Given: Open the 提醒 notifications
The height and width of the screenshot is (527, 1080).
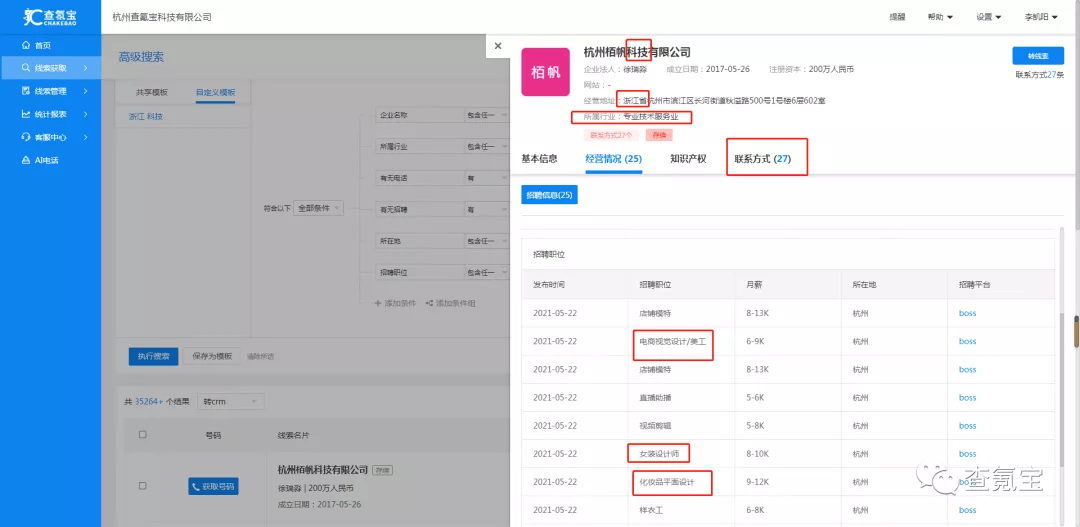Looking at the screenshot, I should click(x=897, y=17).
